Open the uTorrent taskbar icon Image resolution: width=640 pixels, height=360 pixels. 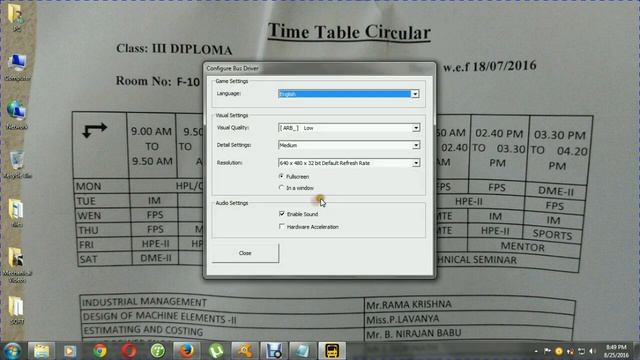(x=216, y=351)
